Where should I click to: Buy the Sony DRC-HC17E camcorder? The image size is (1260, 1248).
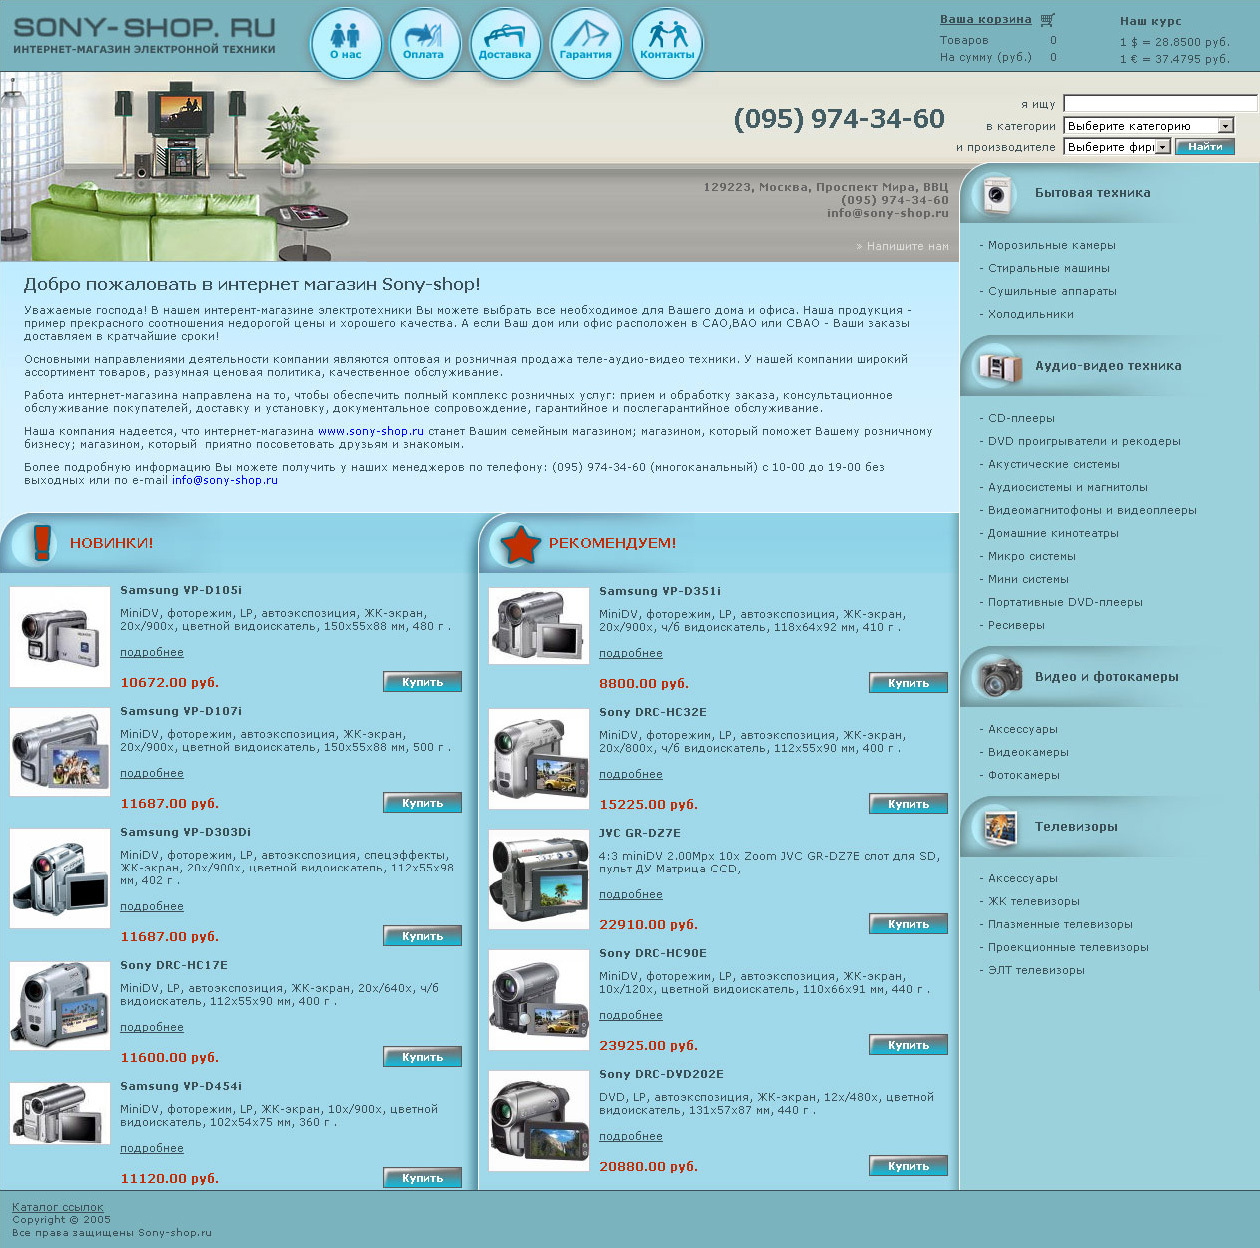422,1057
